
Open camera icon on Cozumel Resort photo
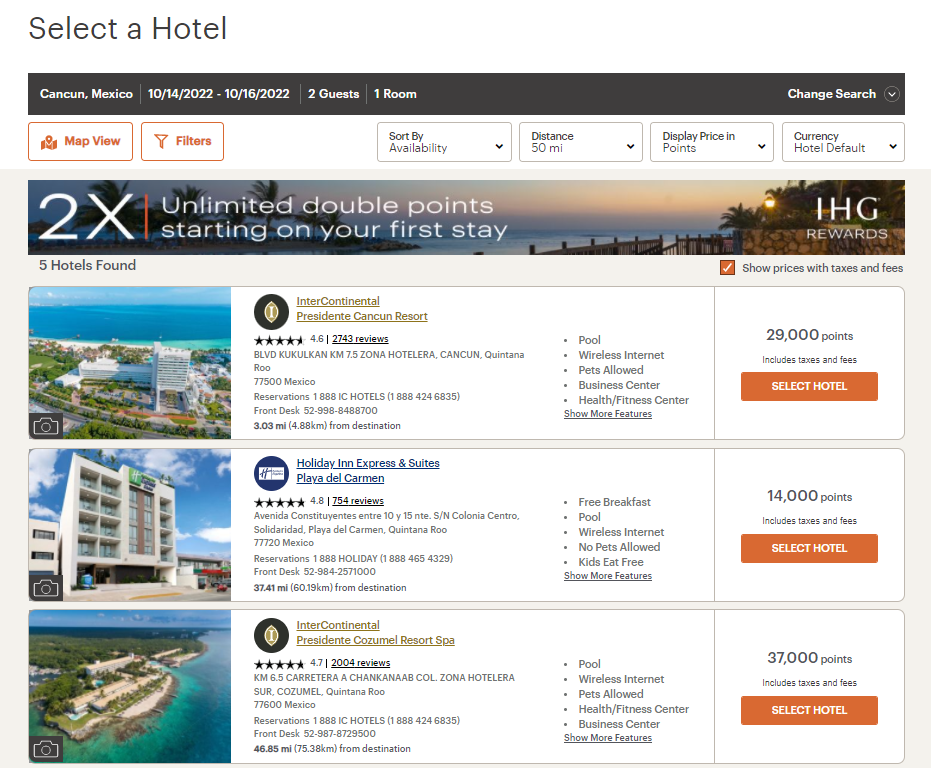coord(46,749)
